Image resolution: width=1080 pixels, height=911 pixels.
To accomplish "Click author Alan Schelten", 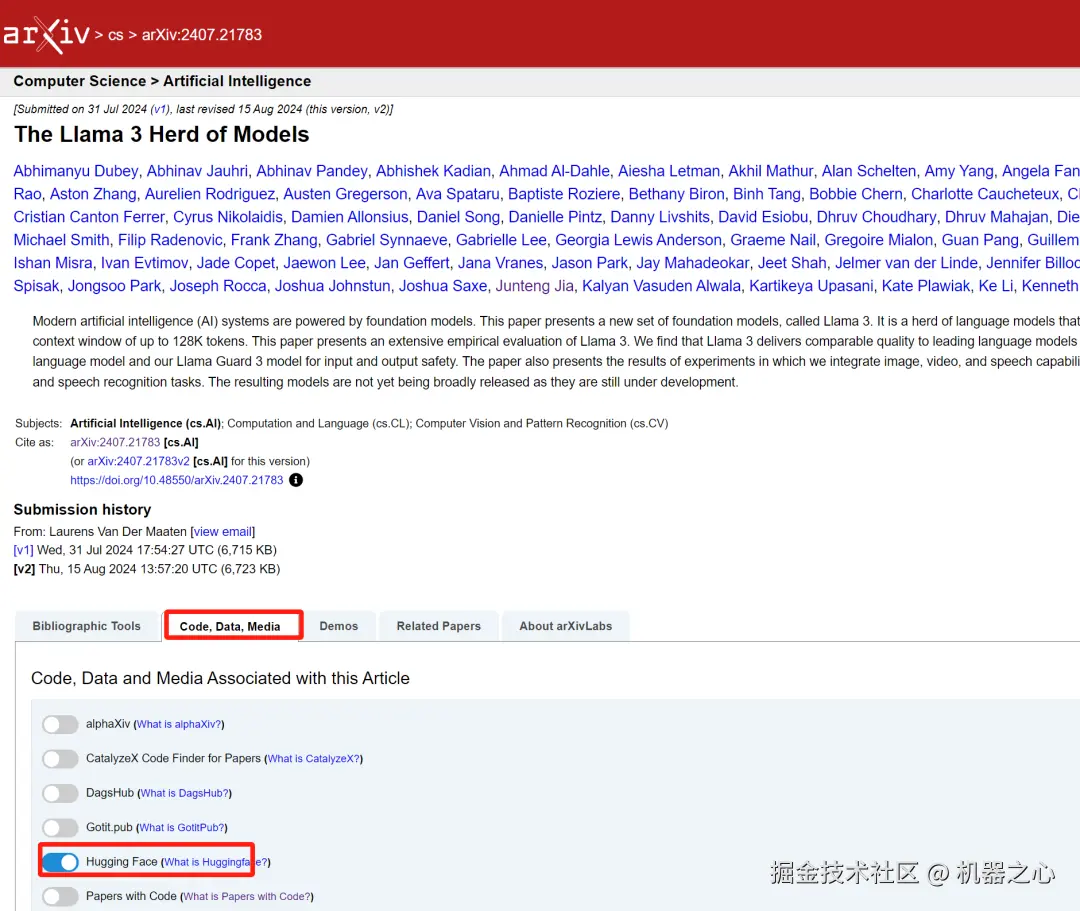I will [x=869, y=171].
